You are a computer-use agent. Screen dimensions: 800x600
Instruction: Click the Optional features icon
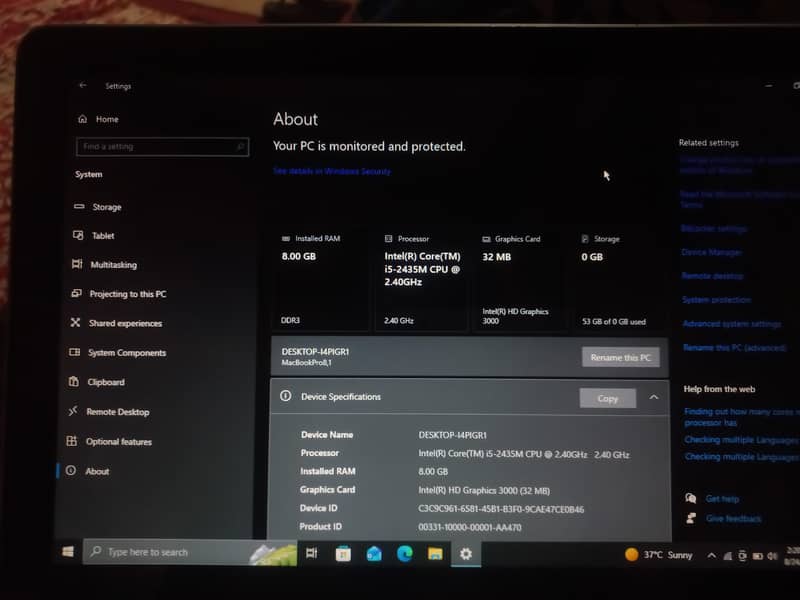click(x=72, y=441)
